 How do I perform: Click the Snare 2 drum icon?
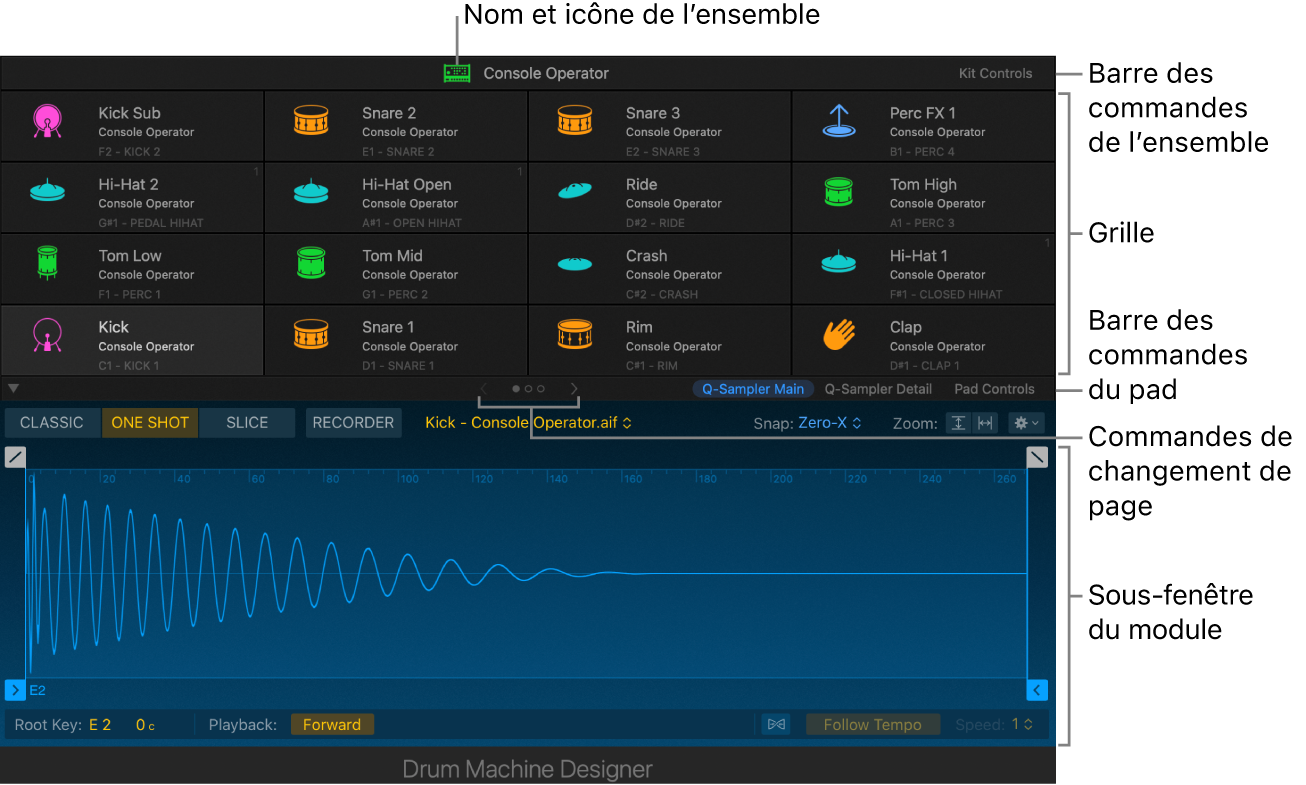click(x=311, y=120)
